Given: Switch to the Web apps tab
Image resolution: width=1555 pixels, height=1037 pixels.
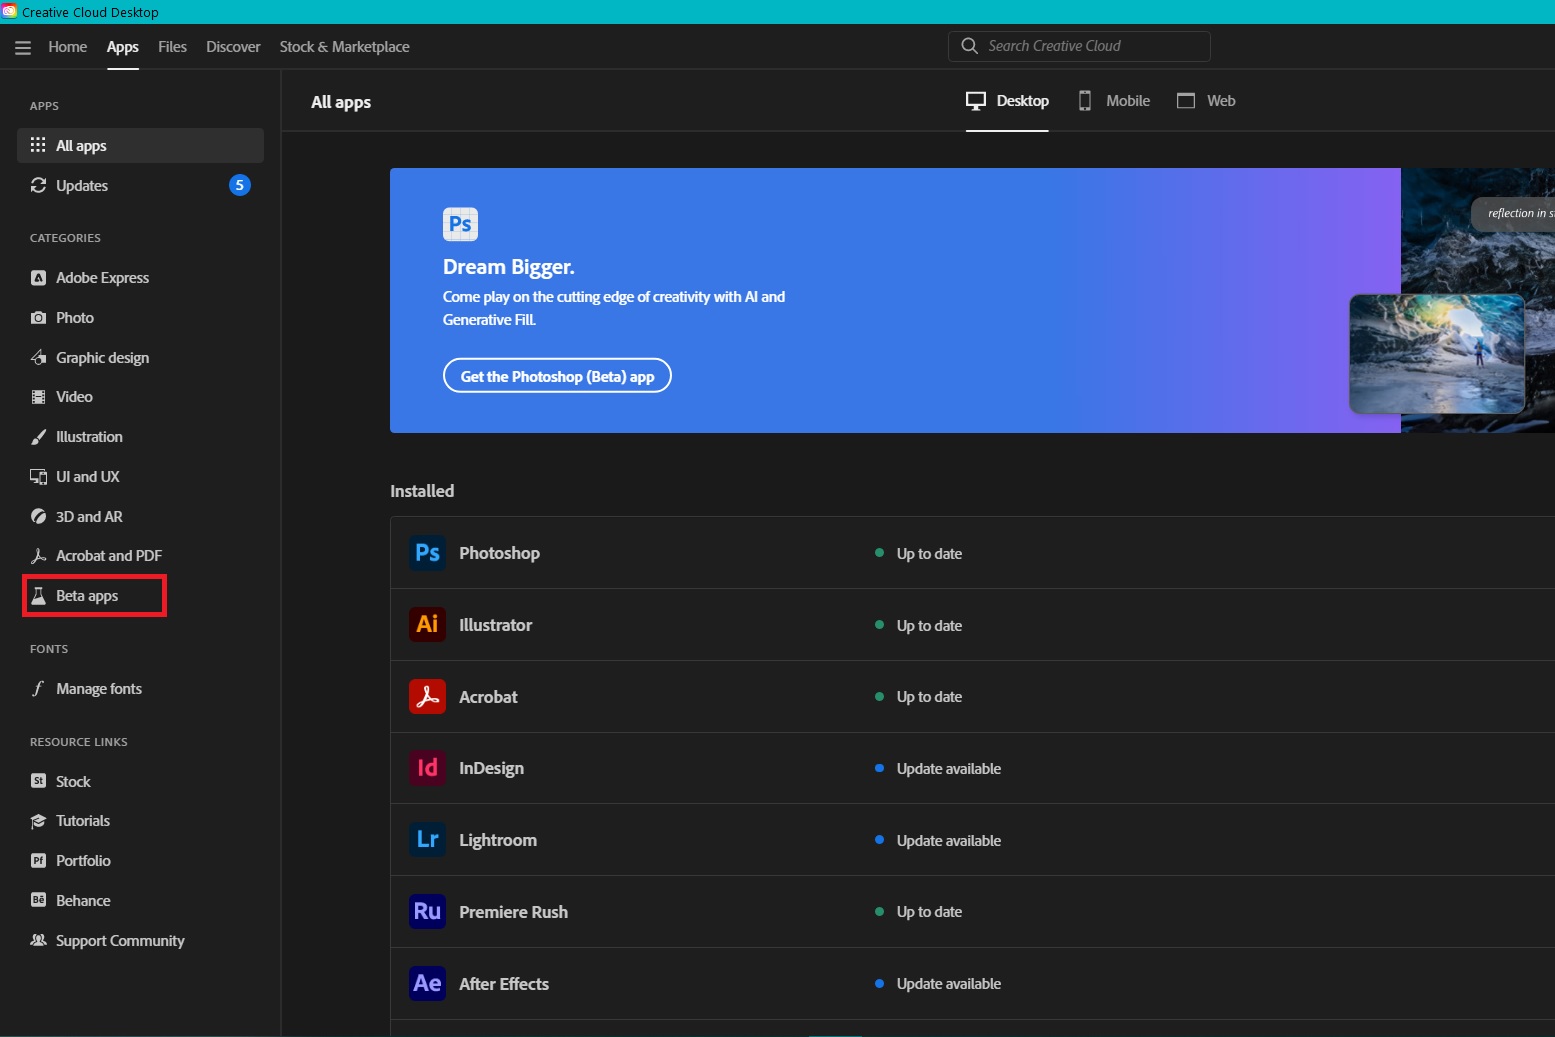Looking at the screenshot, I should [1206, 100].
